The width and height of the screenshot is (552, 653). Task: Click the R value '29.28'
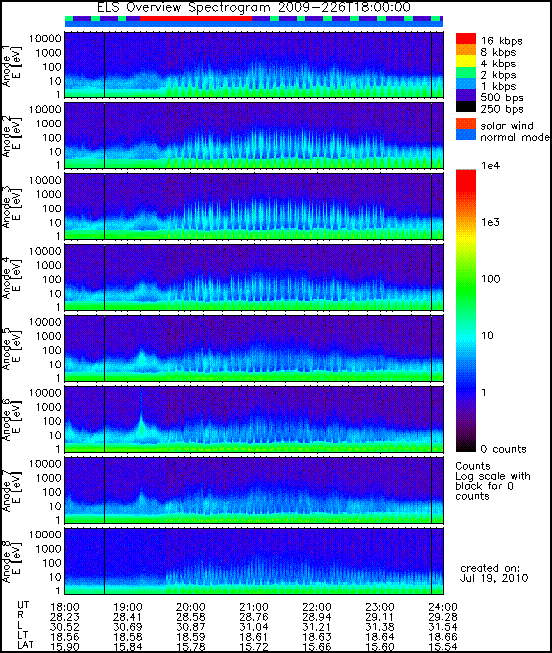click(x=443, y=617)
